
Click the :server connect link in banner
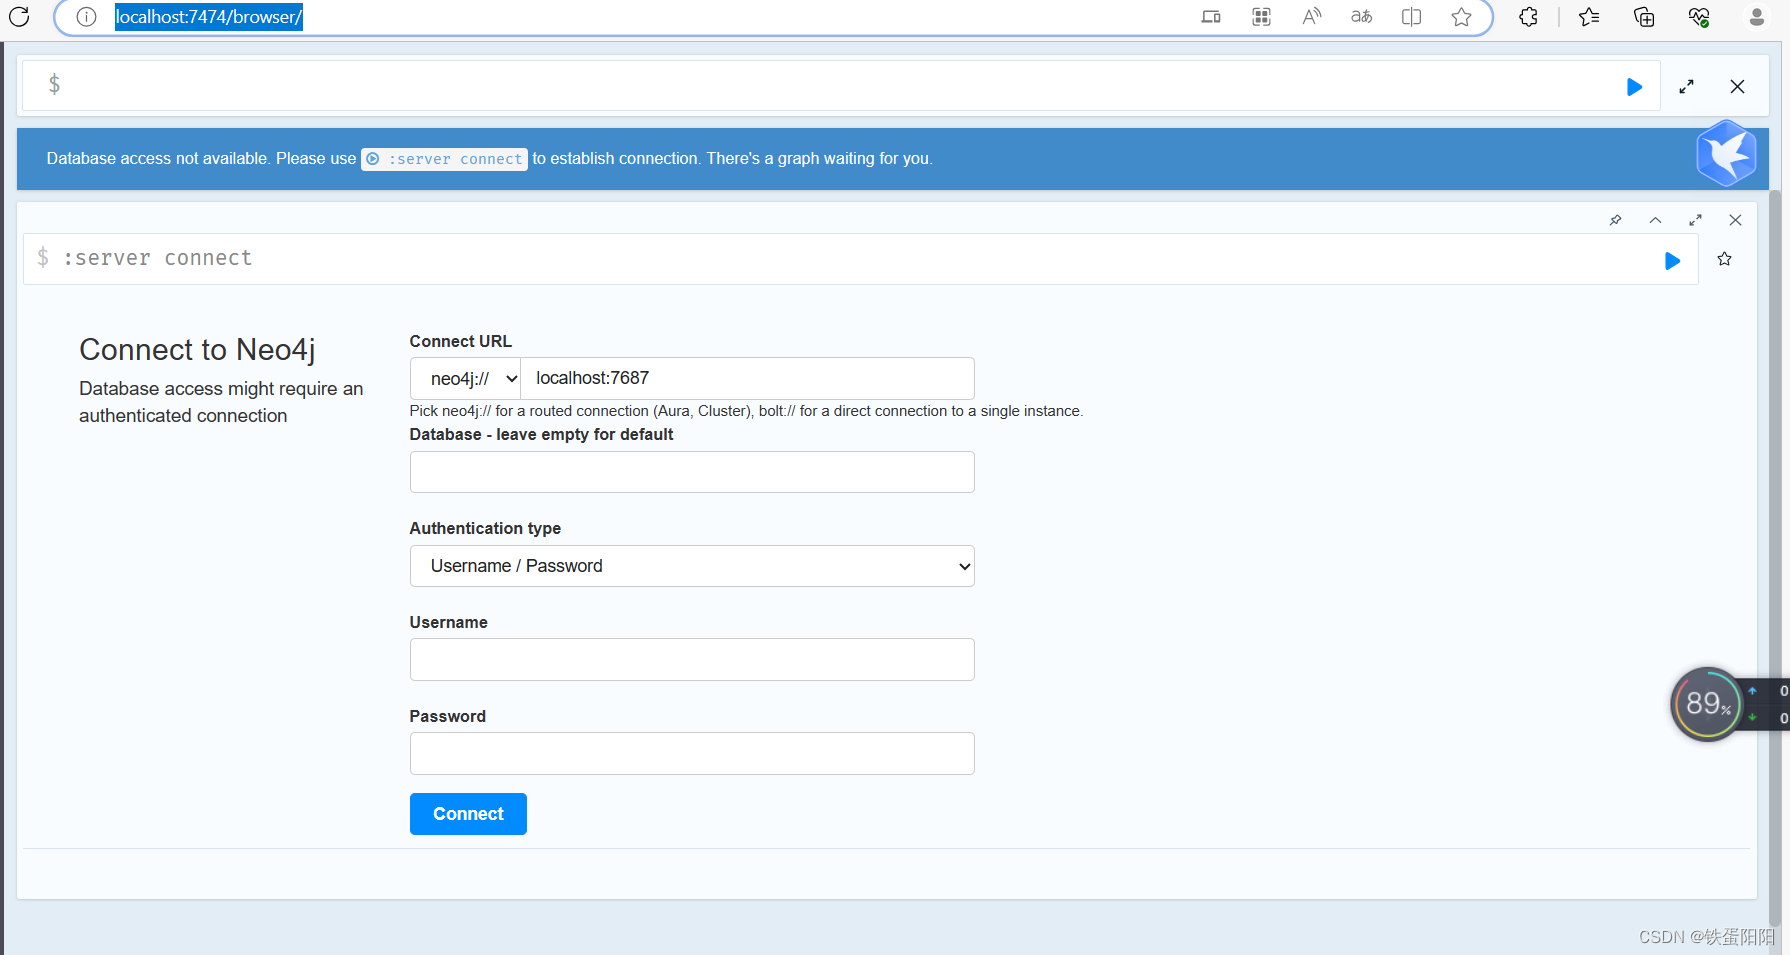tap(444, 159)
